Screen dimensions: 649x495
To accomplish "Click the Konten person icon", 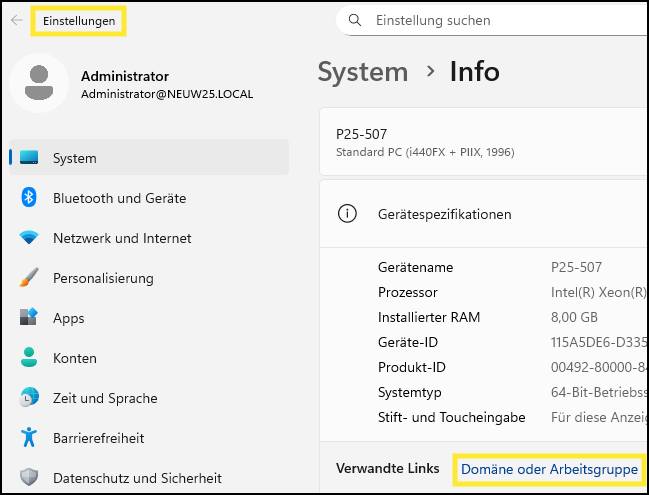I will point(29,357).
